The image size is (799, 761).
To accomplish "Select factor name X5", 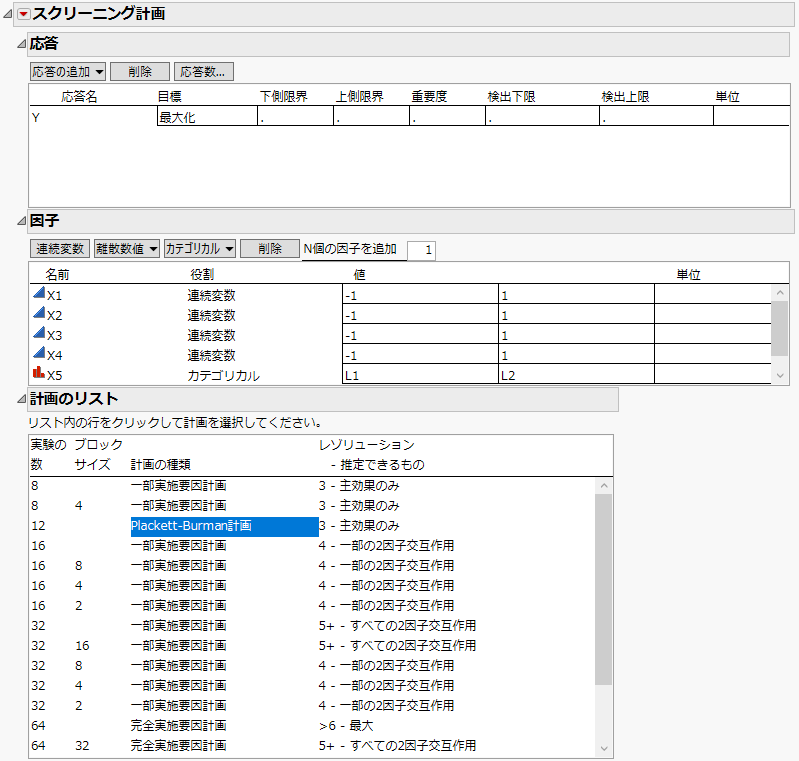I will pos(55,376).
